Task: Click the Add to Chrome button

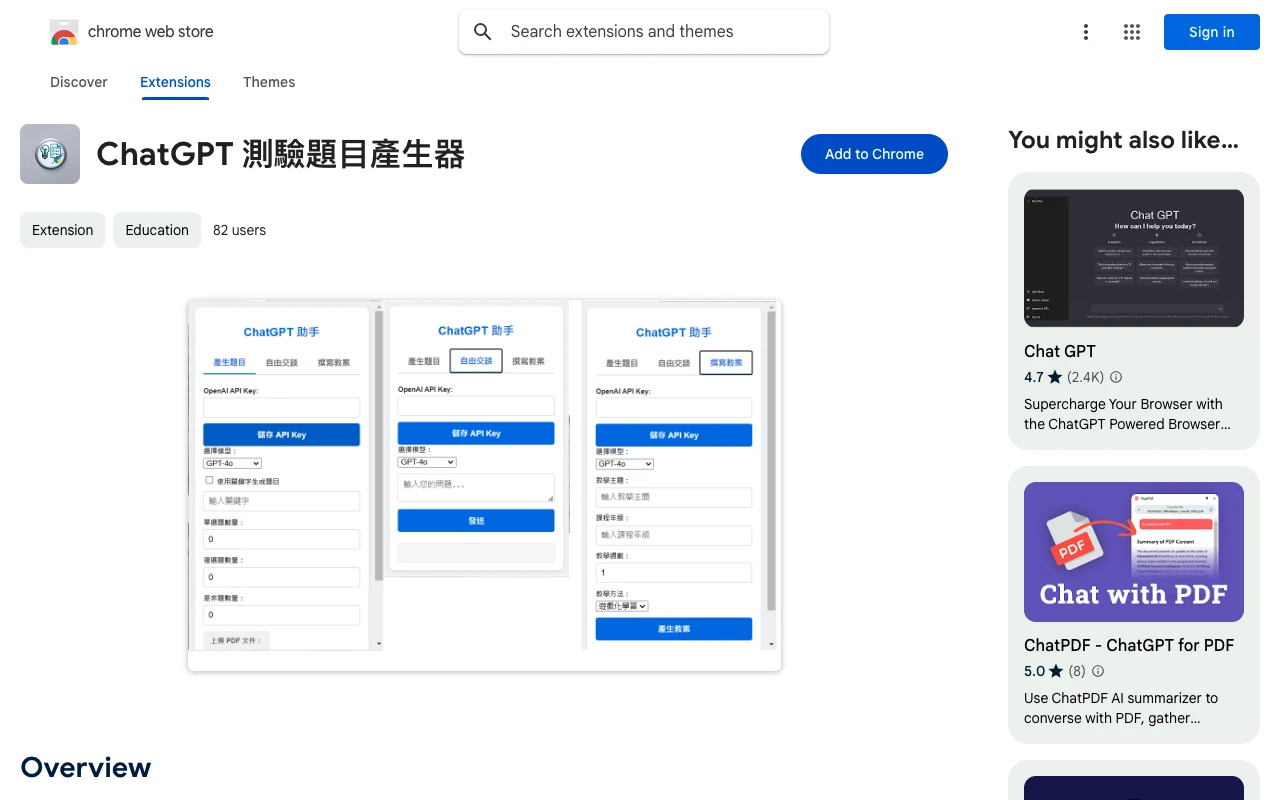Action: (x=874, y=154)
